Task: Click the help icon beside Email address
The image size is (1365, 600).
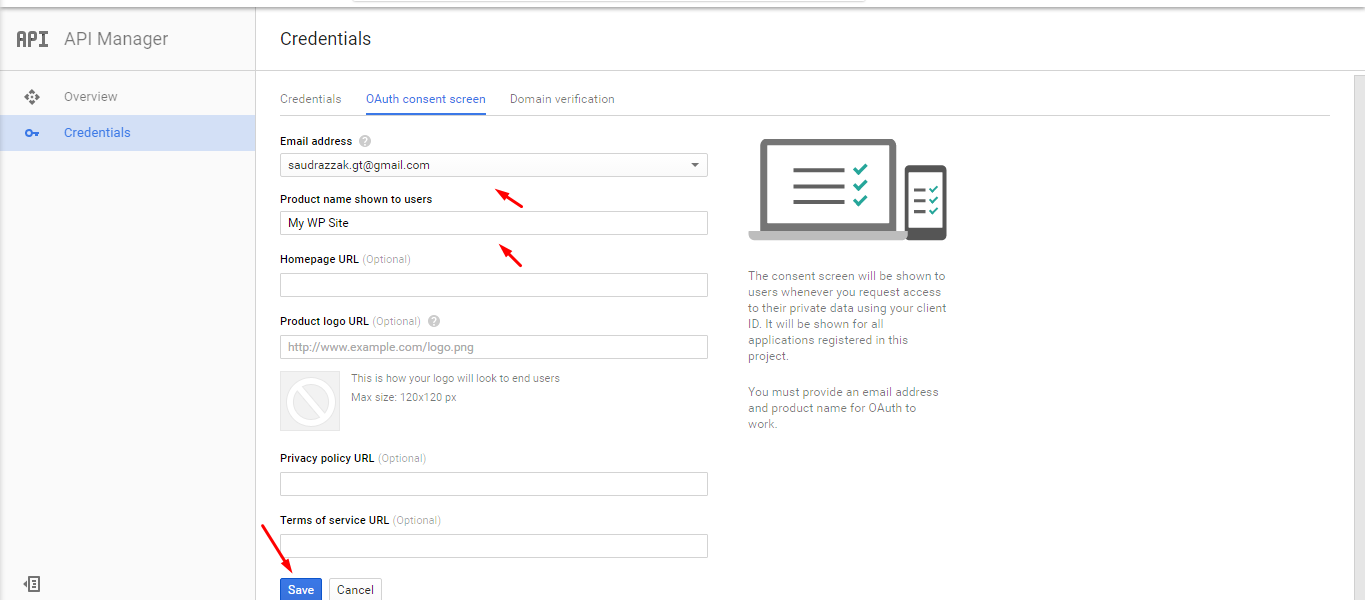Action: coord(365,142)
